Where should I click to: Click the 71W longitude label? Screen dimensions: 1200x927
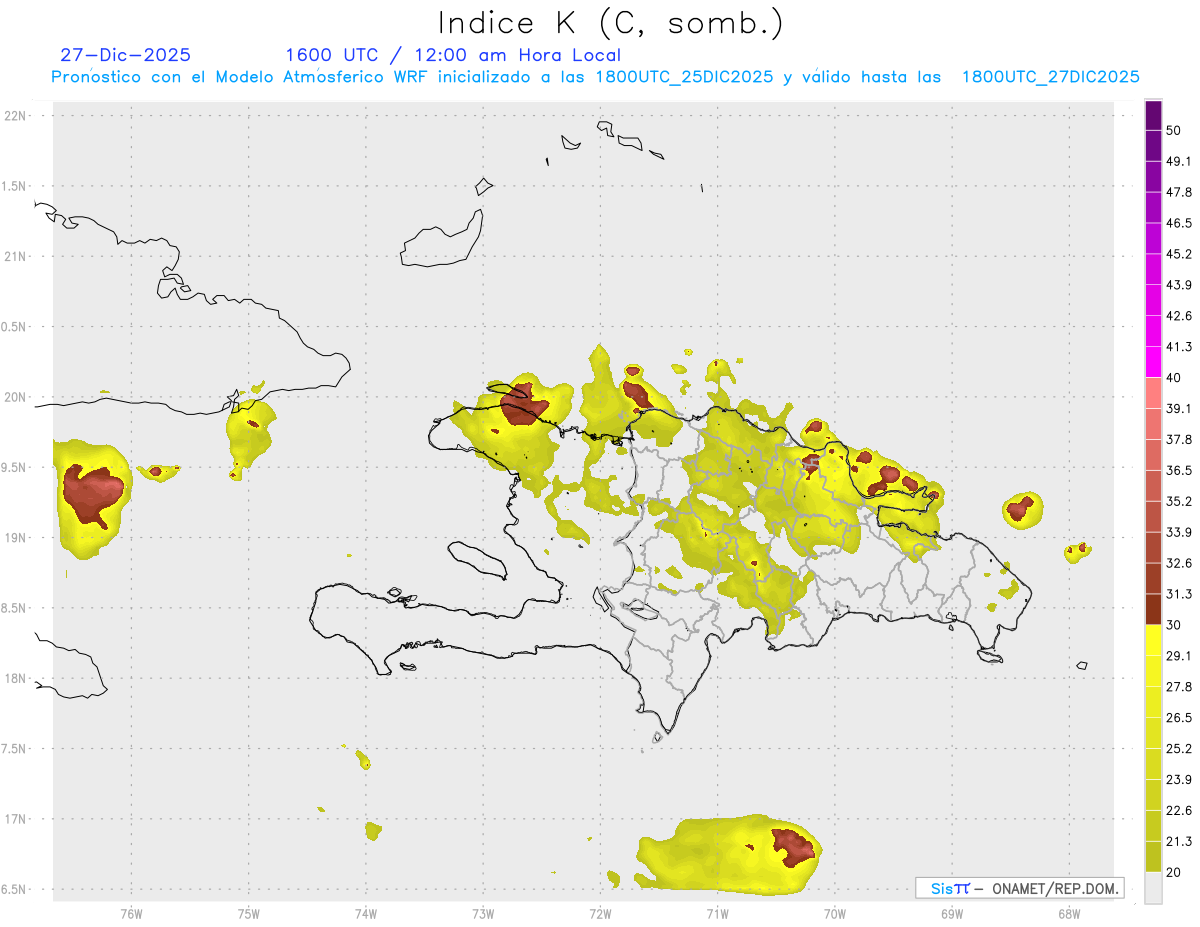coord(717,914)
